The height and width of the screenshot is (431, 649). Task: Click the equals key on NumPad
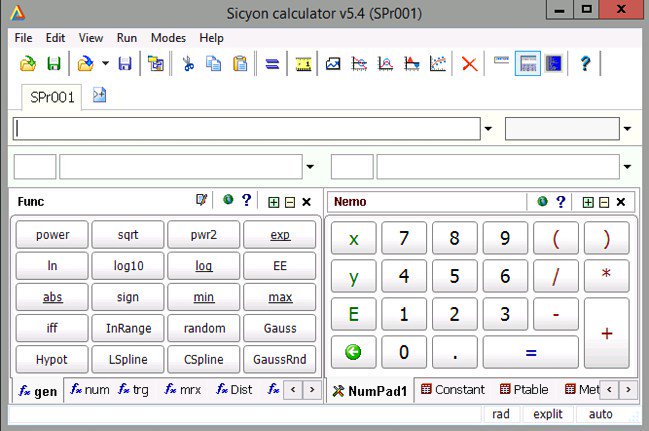pos(531,352)
